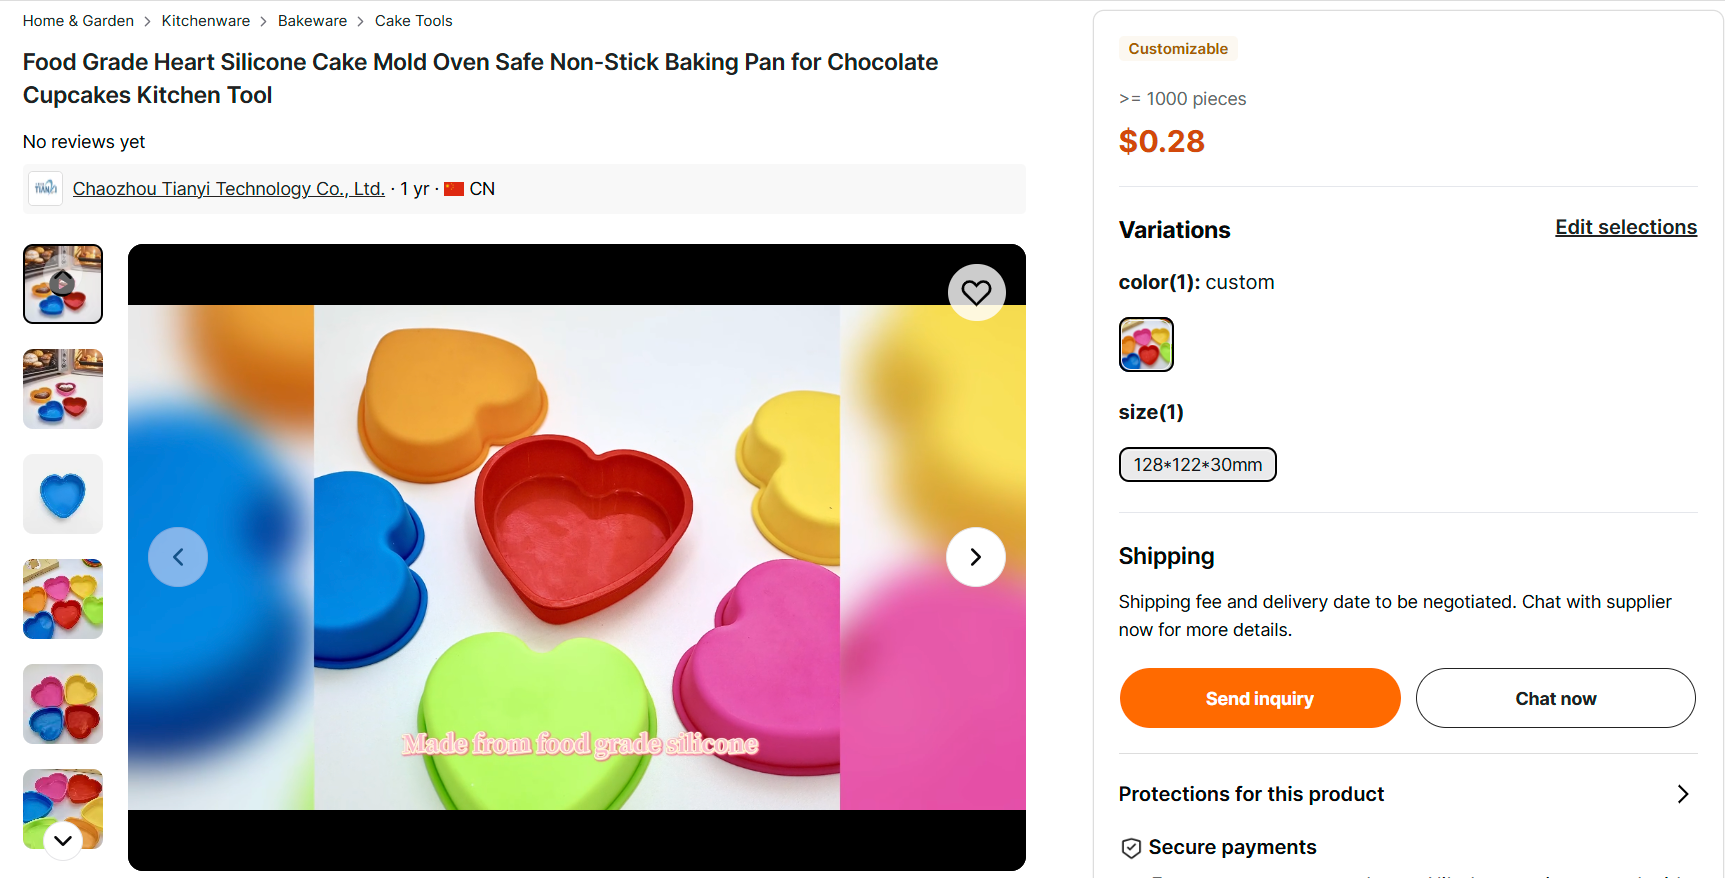Navigate to Home & Garden category
1725x878 pixels.
coord(78,21)
